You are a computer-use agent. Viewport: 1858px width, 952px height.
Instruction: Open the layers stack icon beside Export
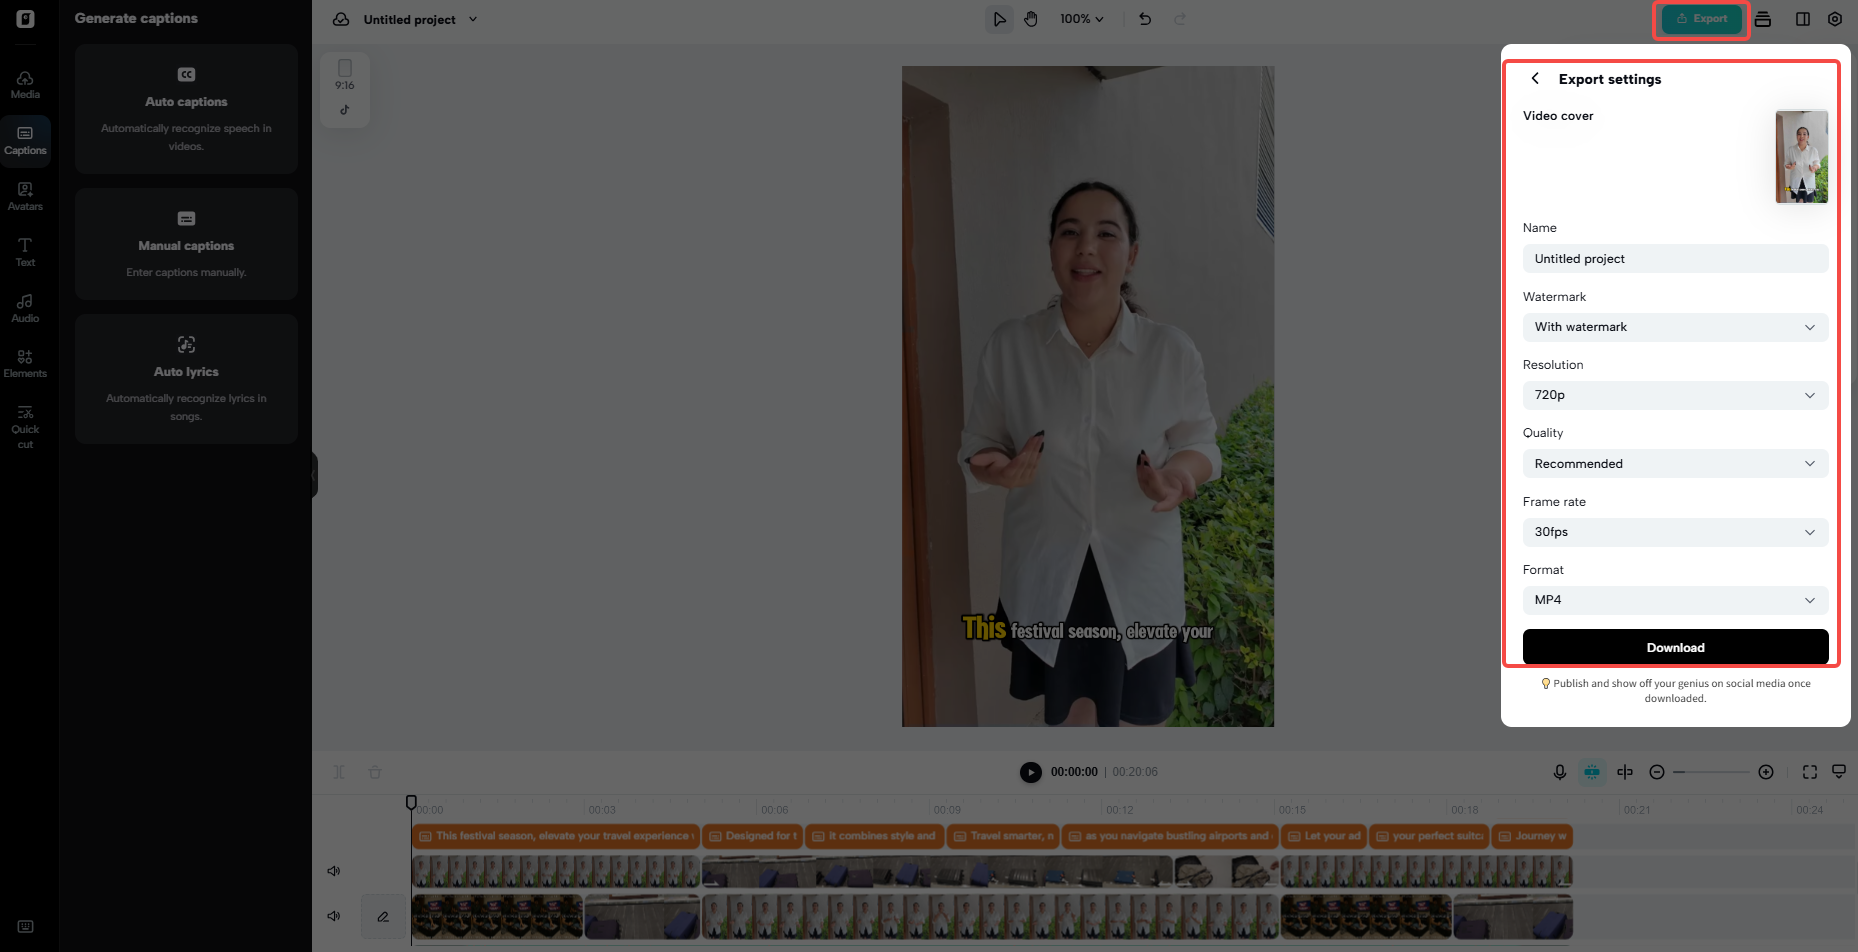tap(1763, 19)
